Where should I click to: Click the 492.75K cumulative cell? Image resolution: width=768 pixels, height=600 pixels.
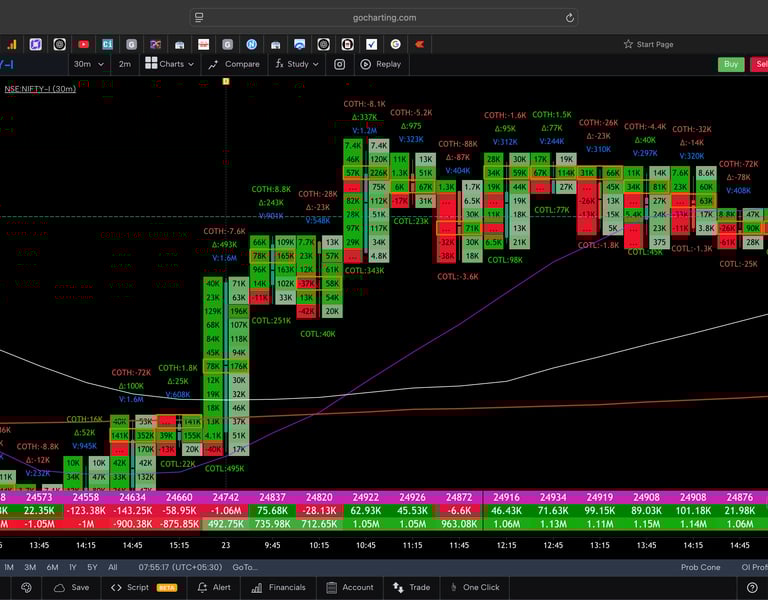coord(226,524)
